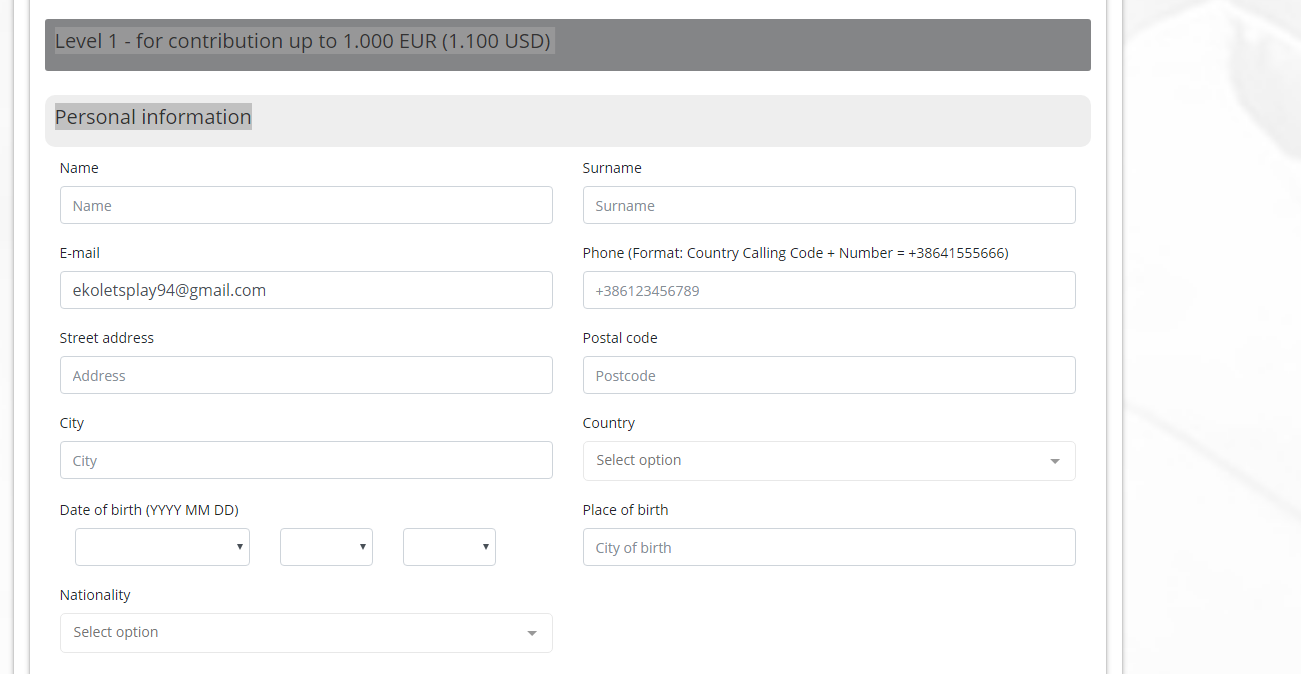Open the birth year dropdown
Image resolution: width=1301 pixels, height=674 pixels.
[x=162, y=547]
